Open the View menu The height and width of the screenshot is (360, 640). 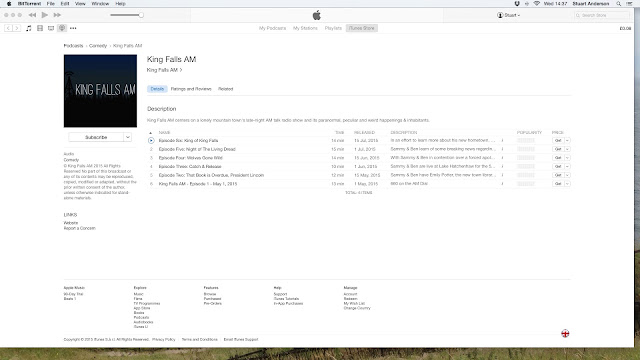point(80,4)
